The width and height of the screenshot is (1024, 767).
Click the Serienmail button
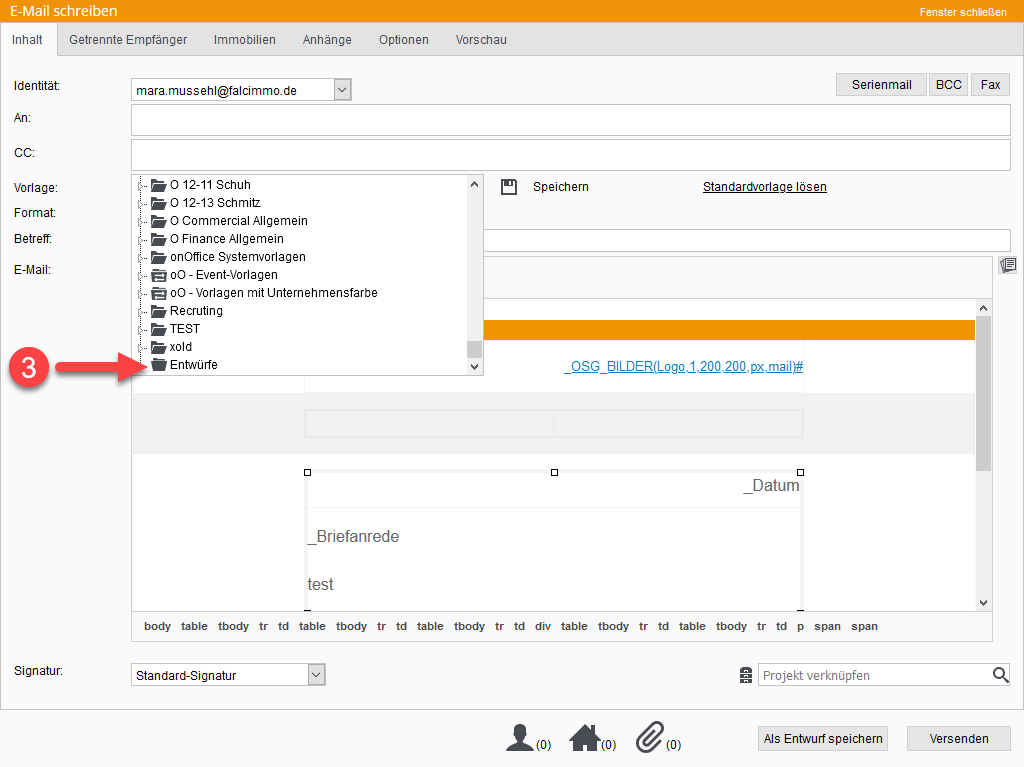coord(881,85)
